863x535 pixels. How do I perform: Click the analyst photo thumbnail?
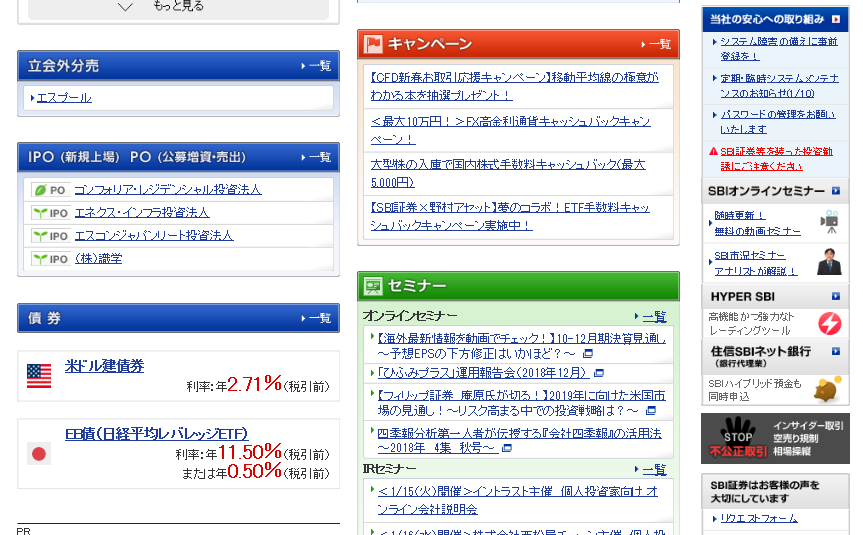point(829,262)
